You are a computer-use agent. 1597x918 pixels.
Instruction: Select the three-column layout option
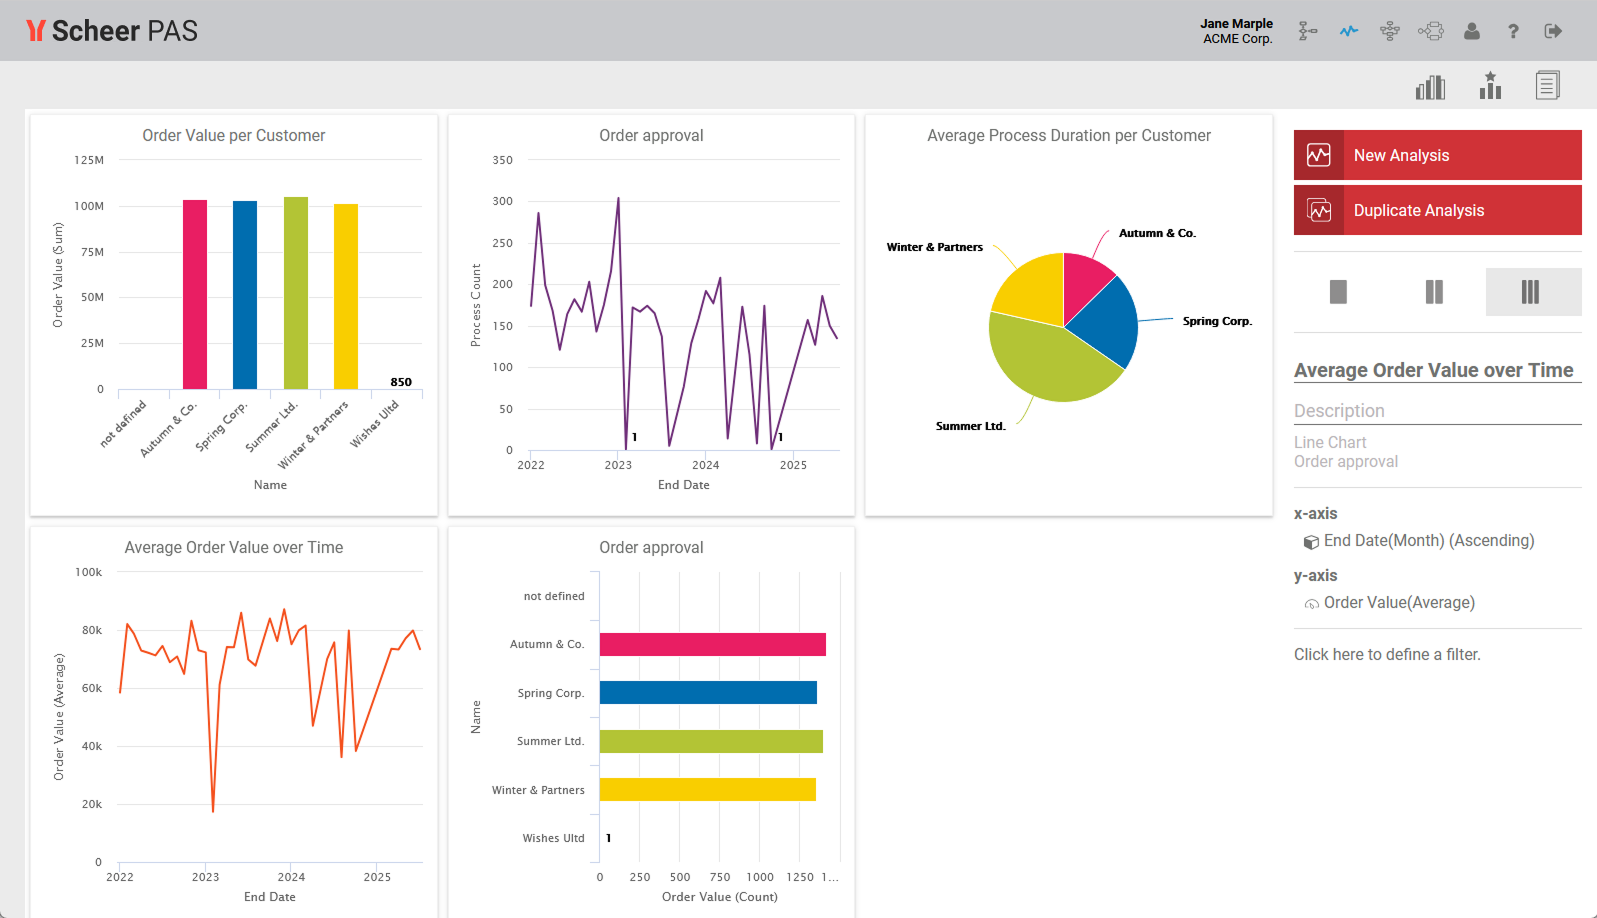1530,292
